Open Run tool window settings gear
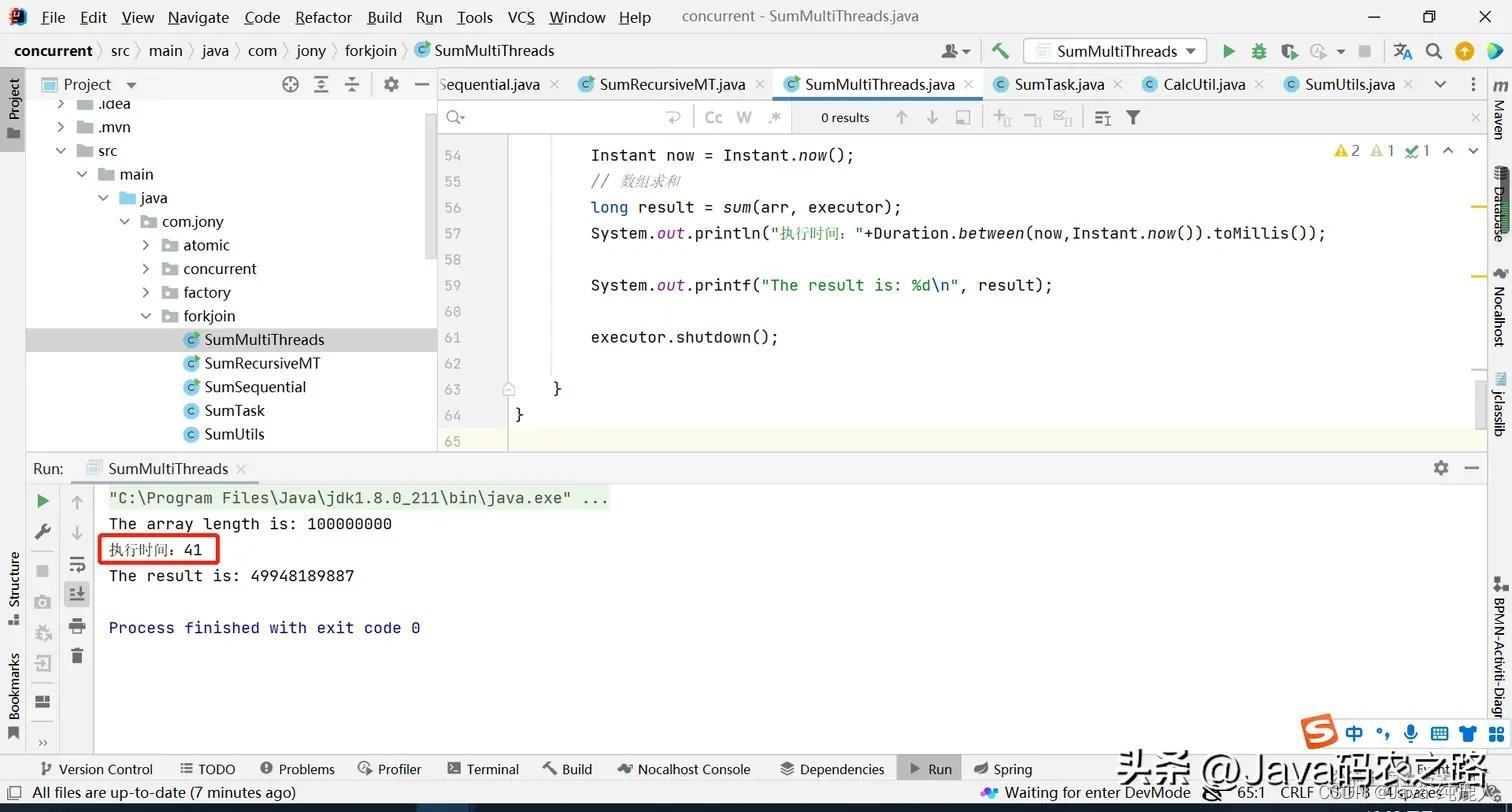The height and width of the screenshot is (812, 1512). point(1441,468)
